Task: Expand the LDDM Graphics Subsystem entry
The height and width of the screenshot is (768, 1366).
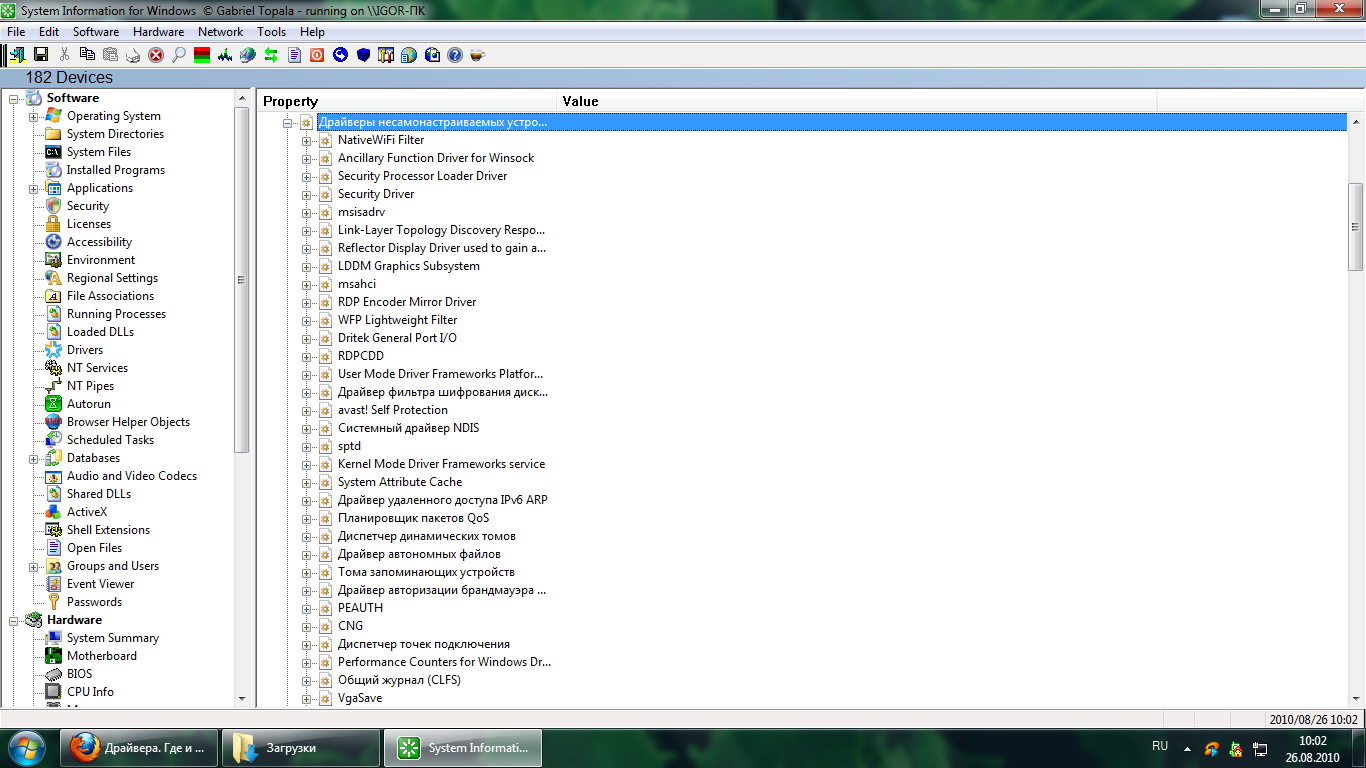Action: click(307, 266)
